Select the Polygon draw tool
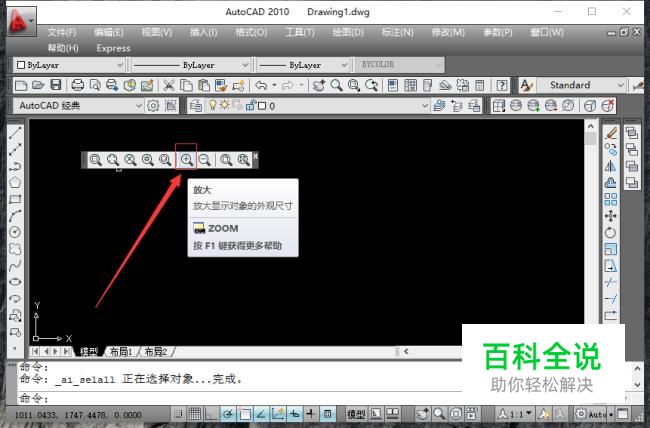This screenshot has height=428, width=650. coord(15,182)
